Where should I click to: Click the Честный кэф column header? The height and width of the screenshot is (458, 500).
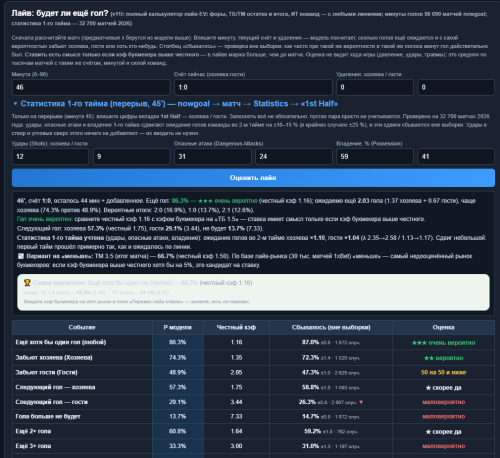[x=236, y=327]
